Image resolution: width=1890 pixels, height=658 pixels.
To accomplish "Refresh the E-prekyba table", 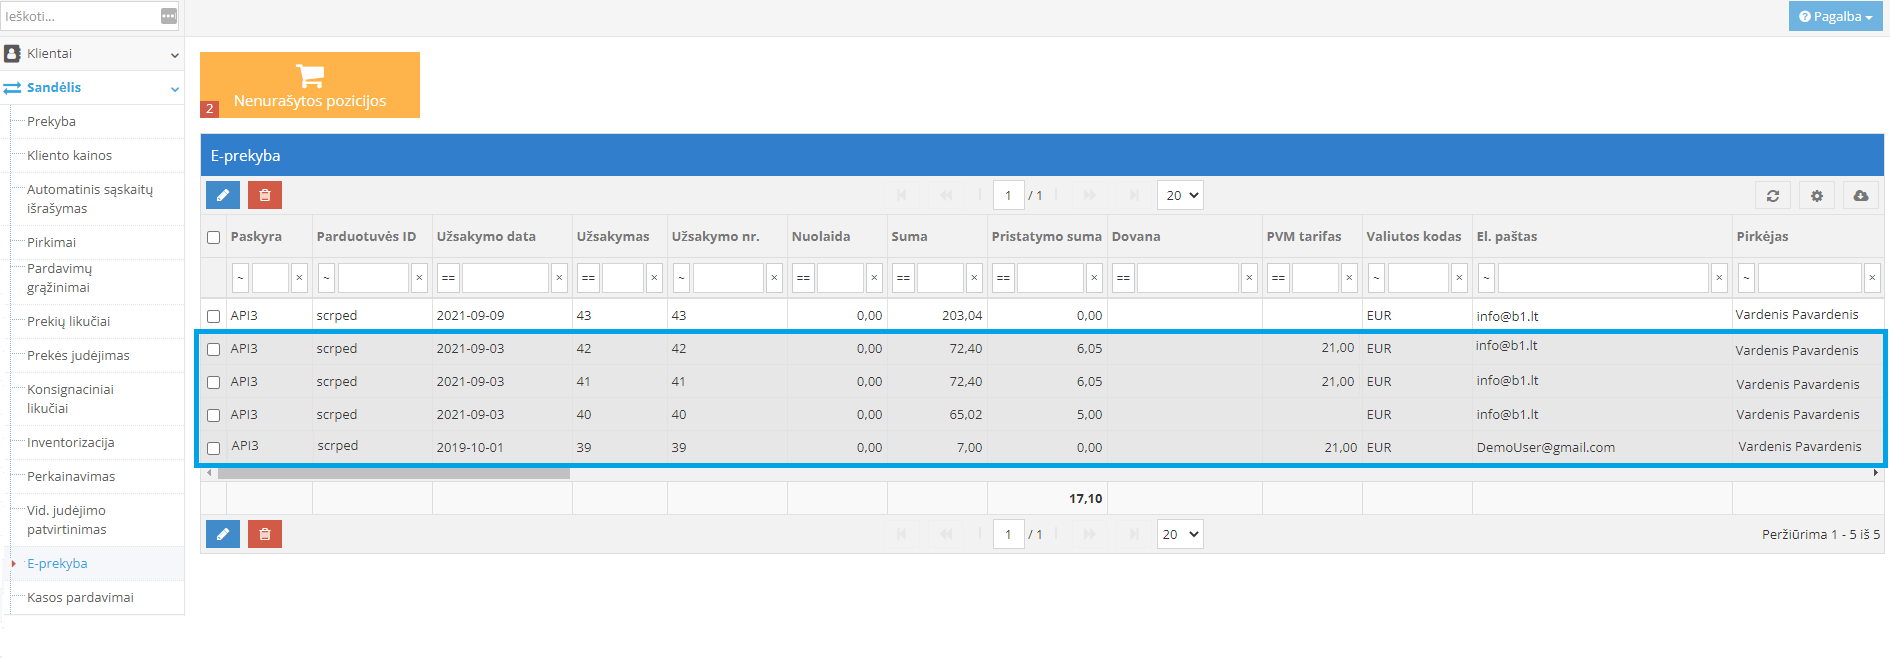I will tap(1772, 196).
